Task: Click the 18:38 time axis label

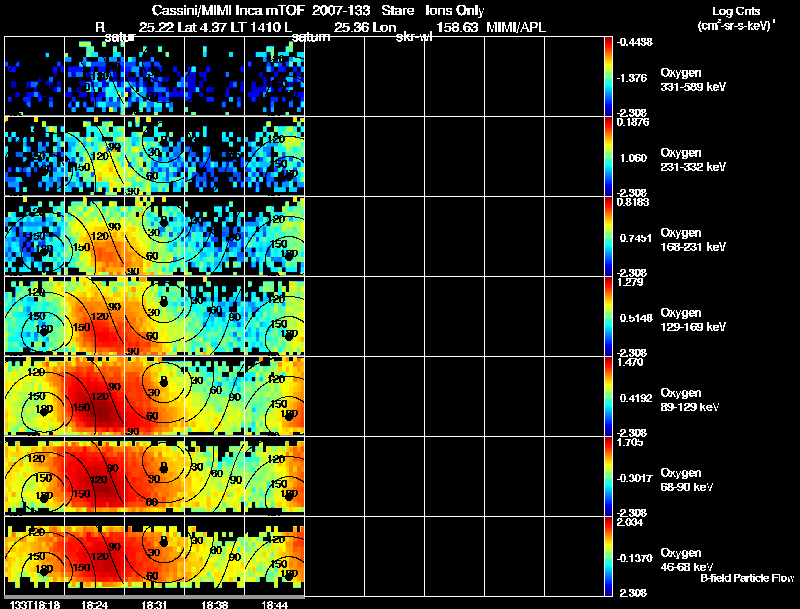Action: point(214,605)
